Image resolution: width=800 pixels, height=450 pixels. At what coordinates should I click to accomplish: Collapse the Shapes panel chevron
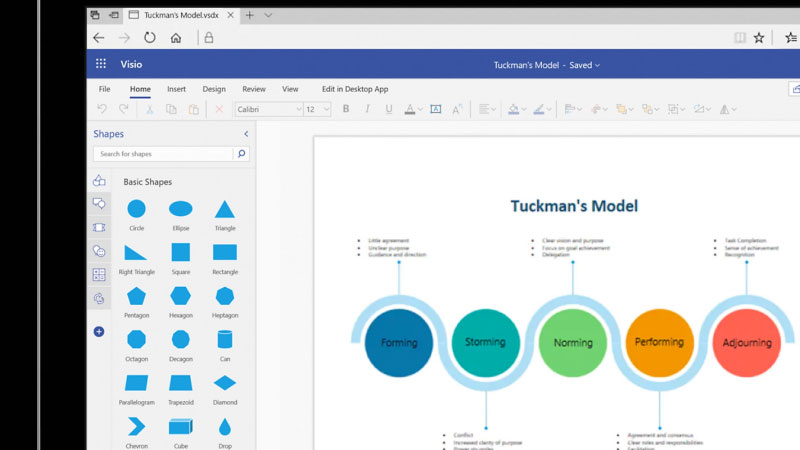pyautogui.click(x=246, y=134)
